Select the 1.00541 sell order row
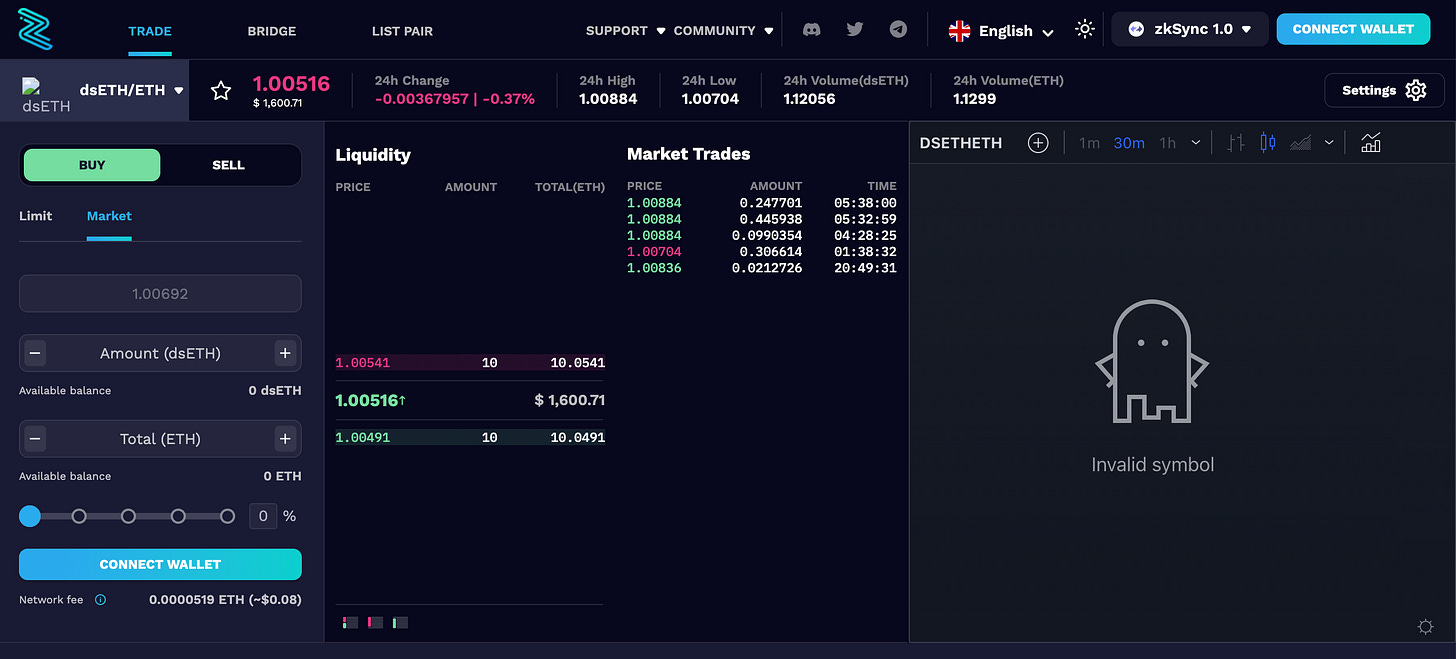The width and height of the screenshot is (1456, 659). 470,363
